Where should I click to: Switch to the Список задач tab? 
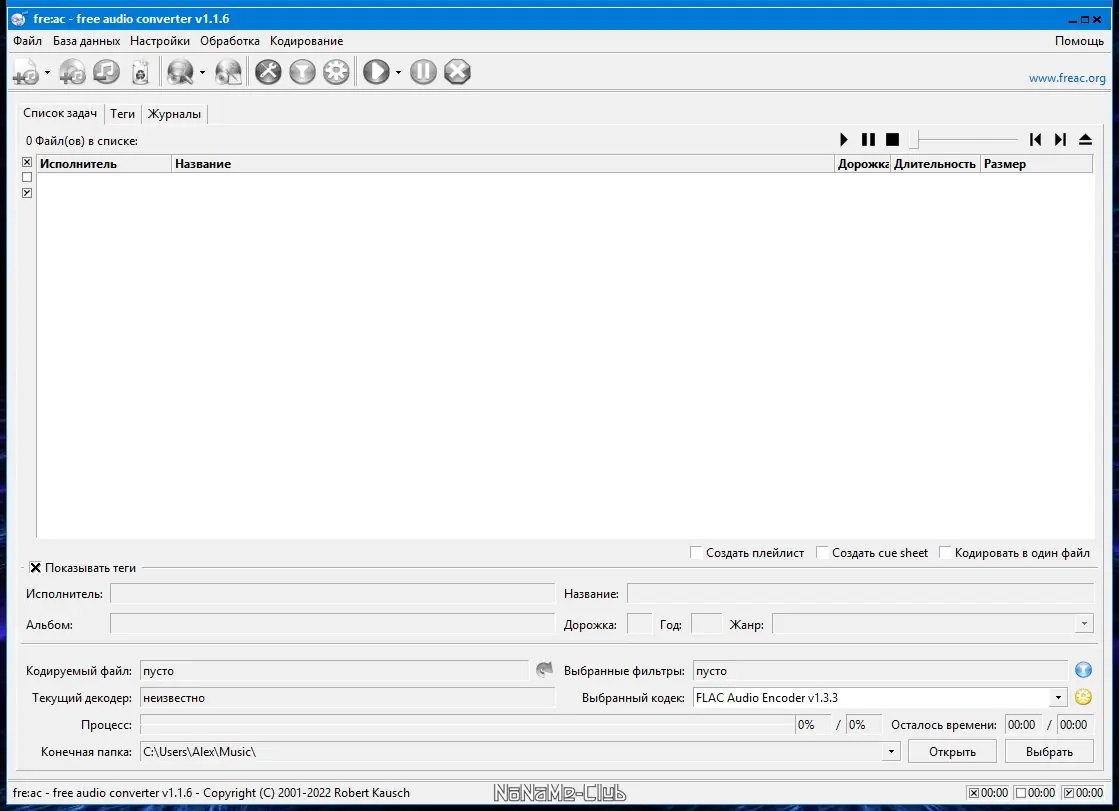point(60,113)
